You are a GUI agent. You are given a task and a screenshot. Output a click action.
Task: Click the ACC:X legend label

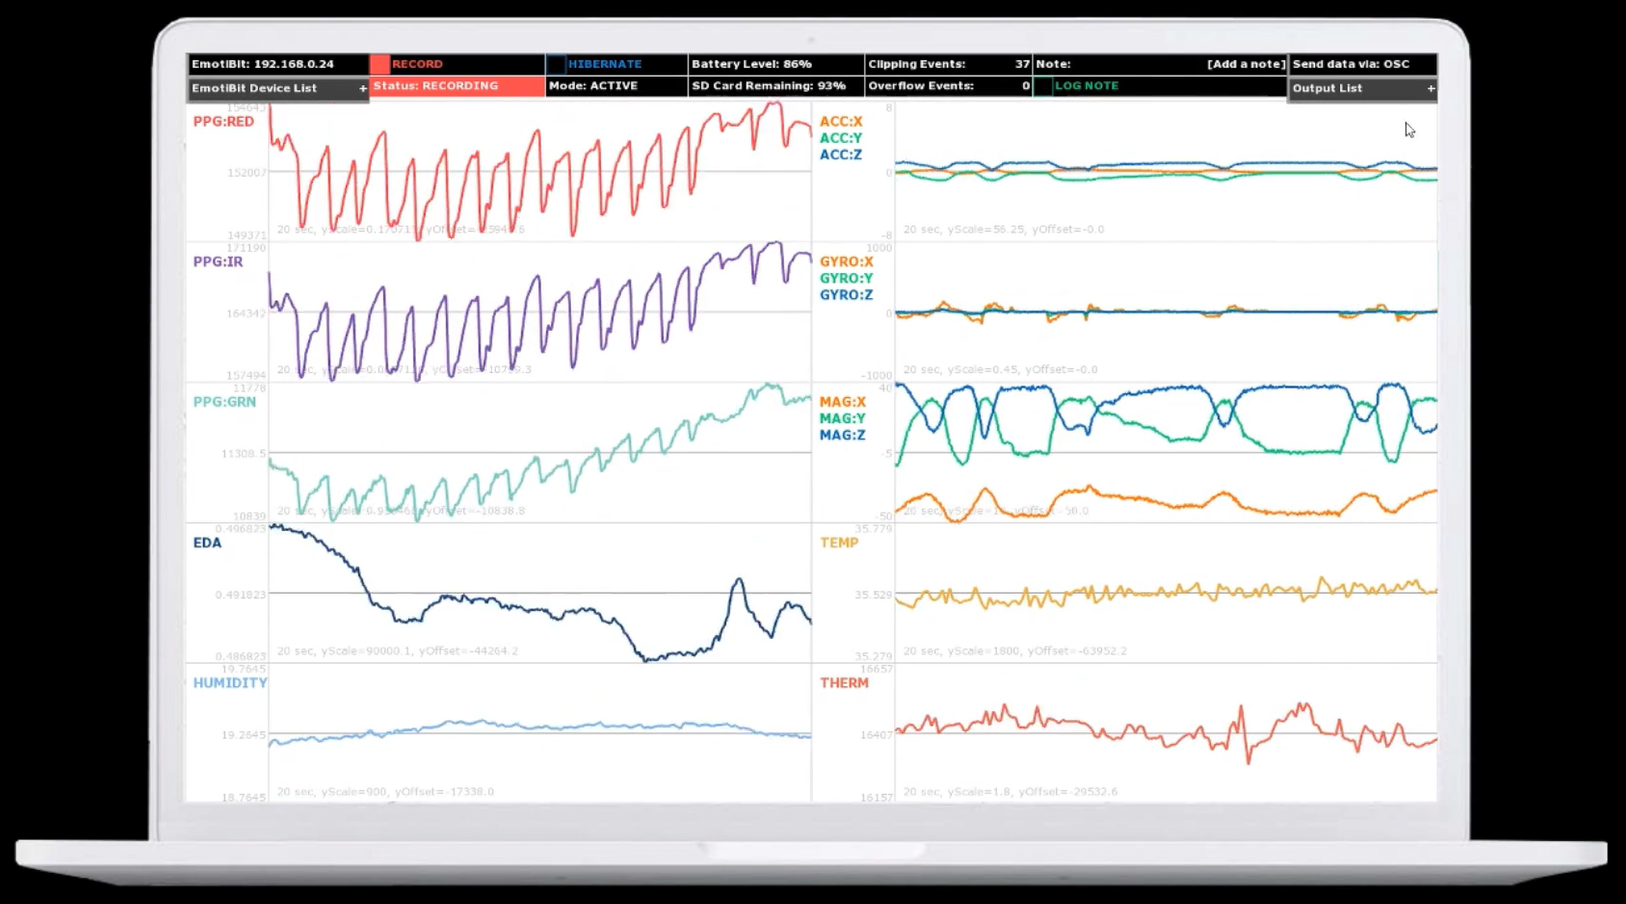point(841,121)
